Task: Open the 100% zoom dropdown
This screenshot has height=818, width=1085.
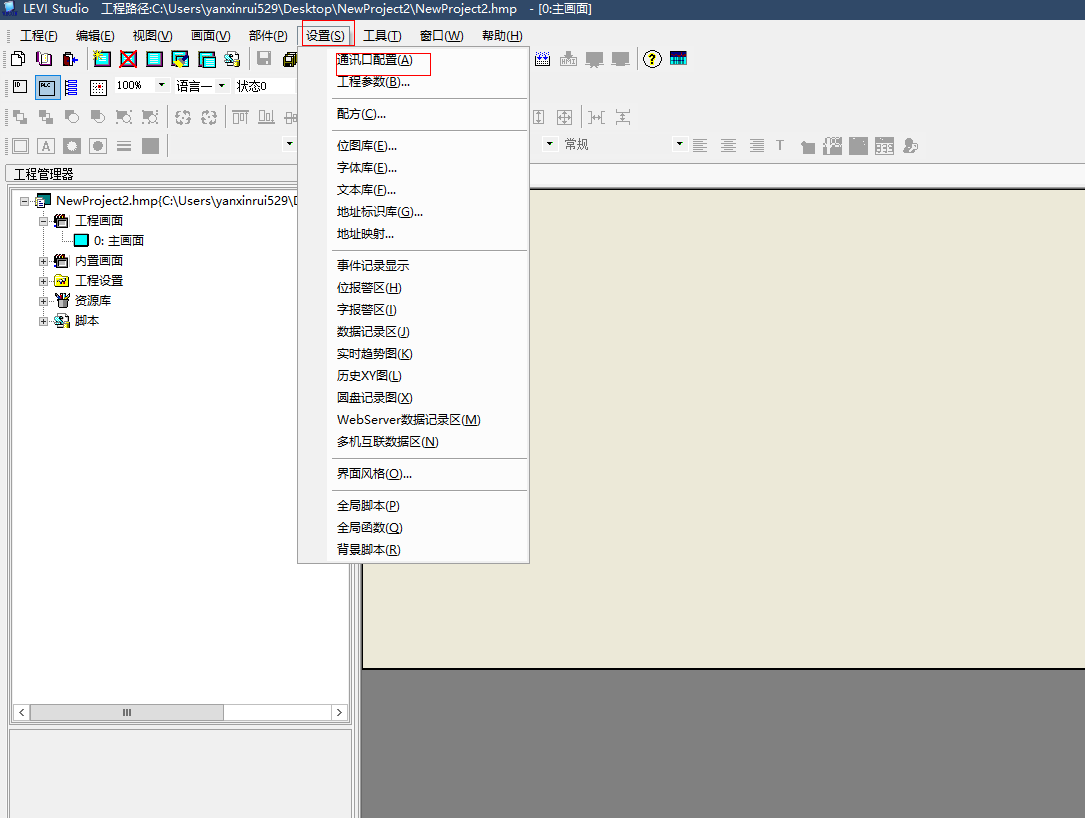Action: [x=162, y=85]
